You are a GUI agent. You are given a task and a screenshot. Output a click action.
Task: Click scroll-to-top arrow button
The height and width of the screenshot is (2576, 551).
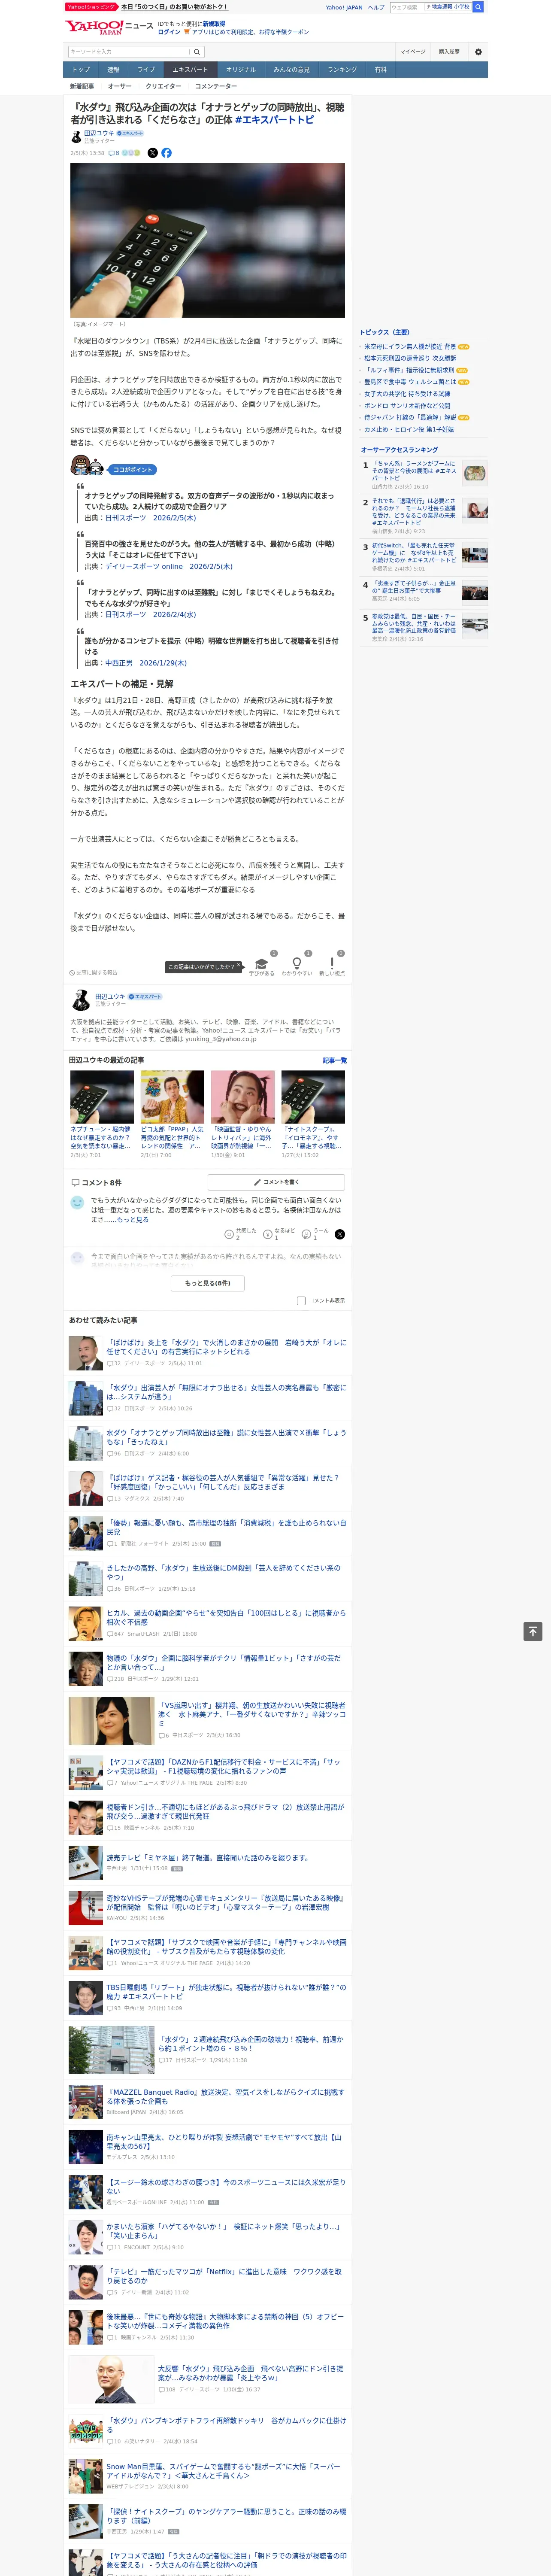click(x=532, y=1632)
